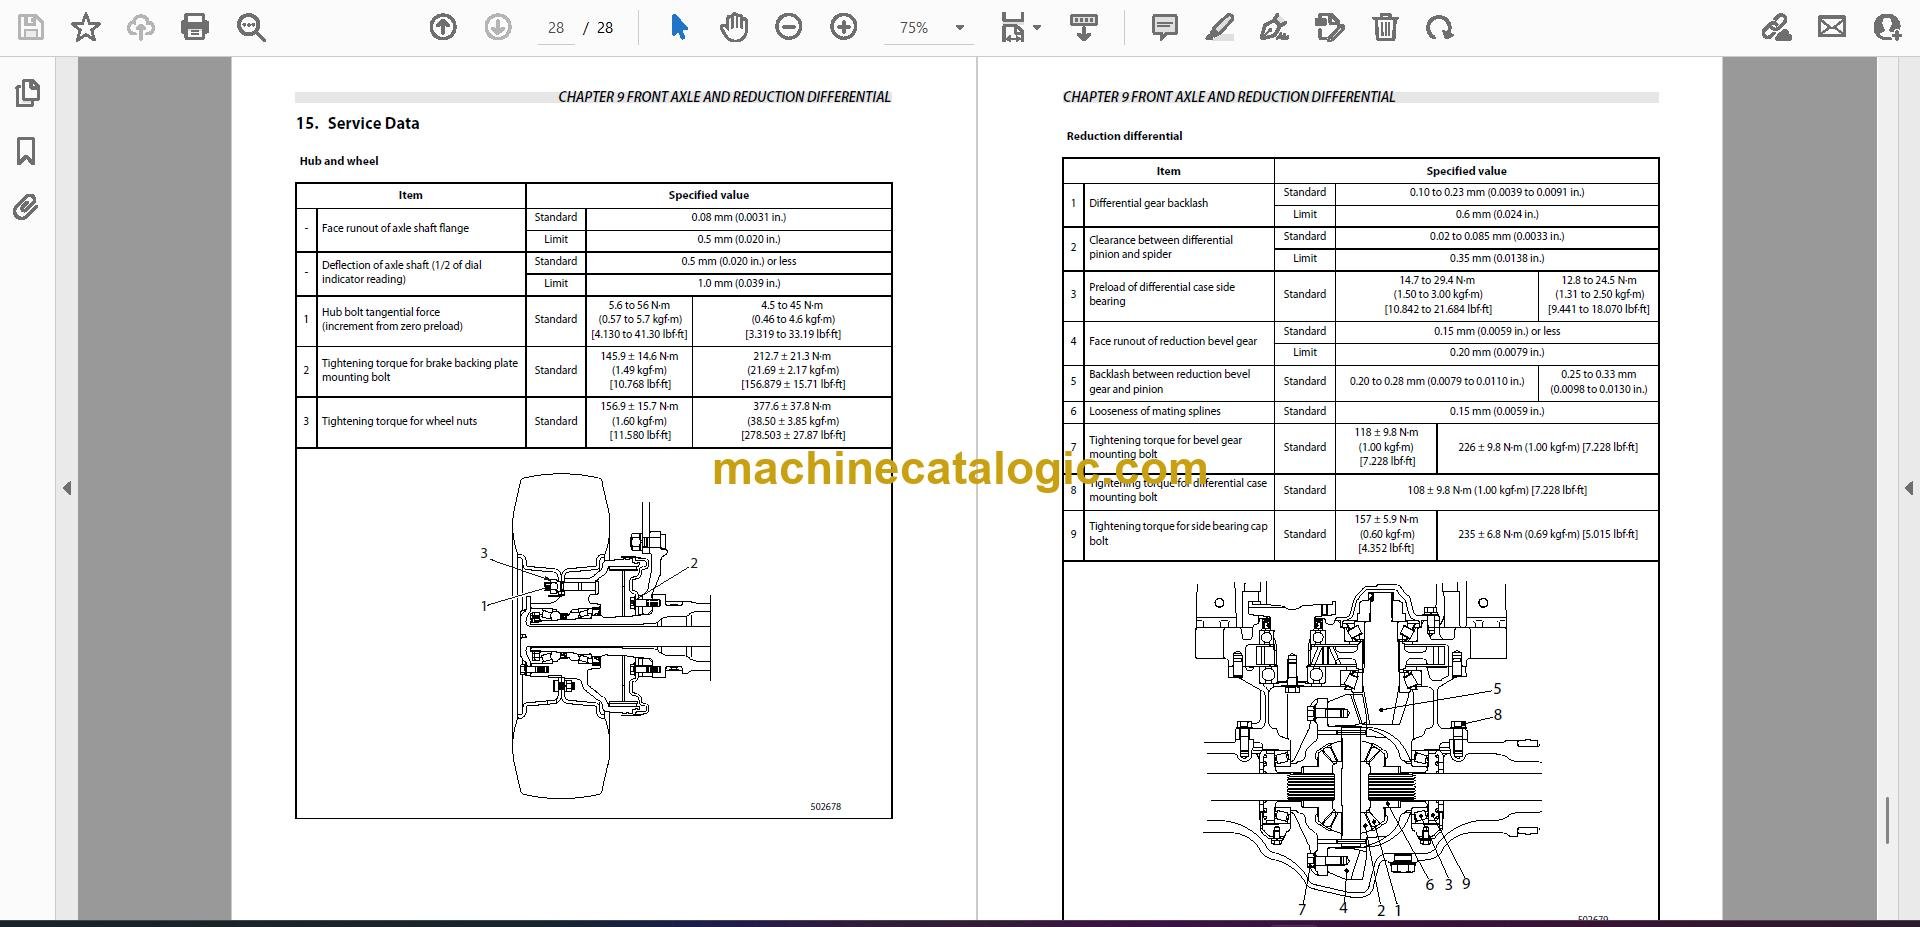The width and height of the screenshot is (1920, 927).
Task: Open the find text magnifier tool
Action: pos(251,27)
